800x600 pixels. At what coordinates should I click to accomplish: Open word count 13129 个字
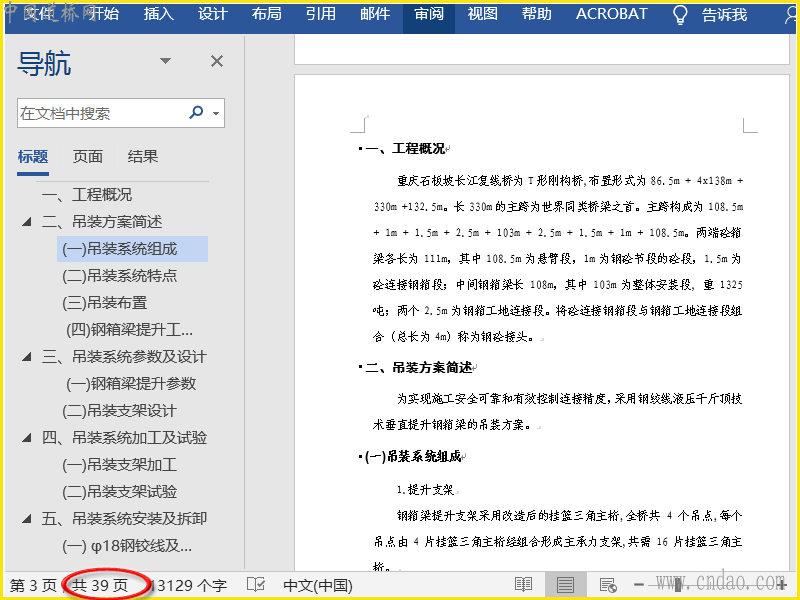pos(190,585)
